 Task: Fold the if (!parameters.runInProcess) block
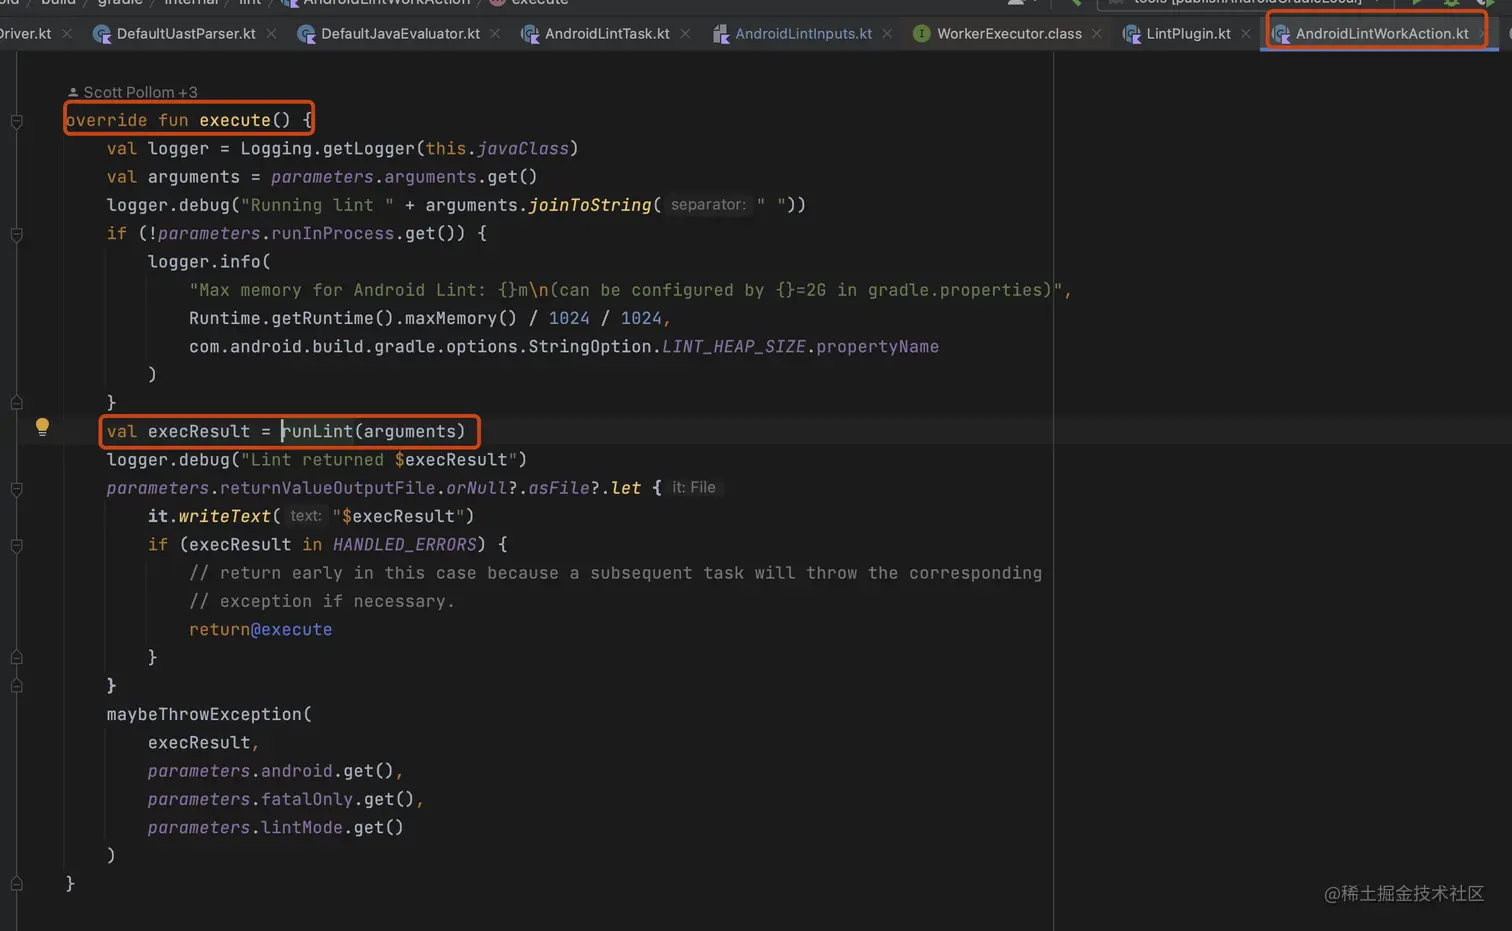[17, 234]
